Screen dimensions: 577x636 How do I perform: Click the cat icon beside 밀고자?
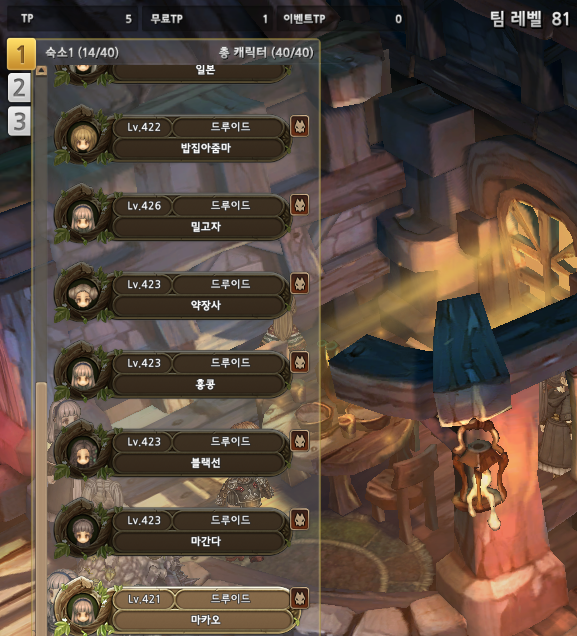pos(300,205)
